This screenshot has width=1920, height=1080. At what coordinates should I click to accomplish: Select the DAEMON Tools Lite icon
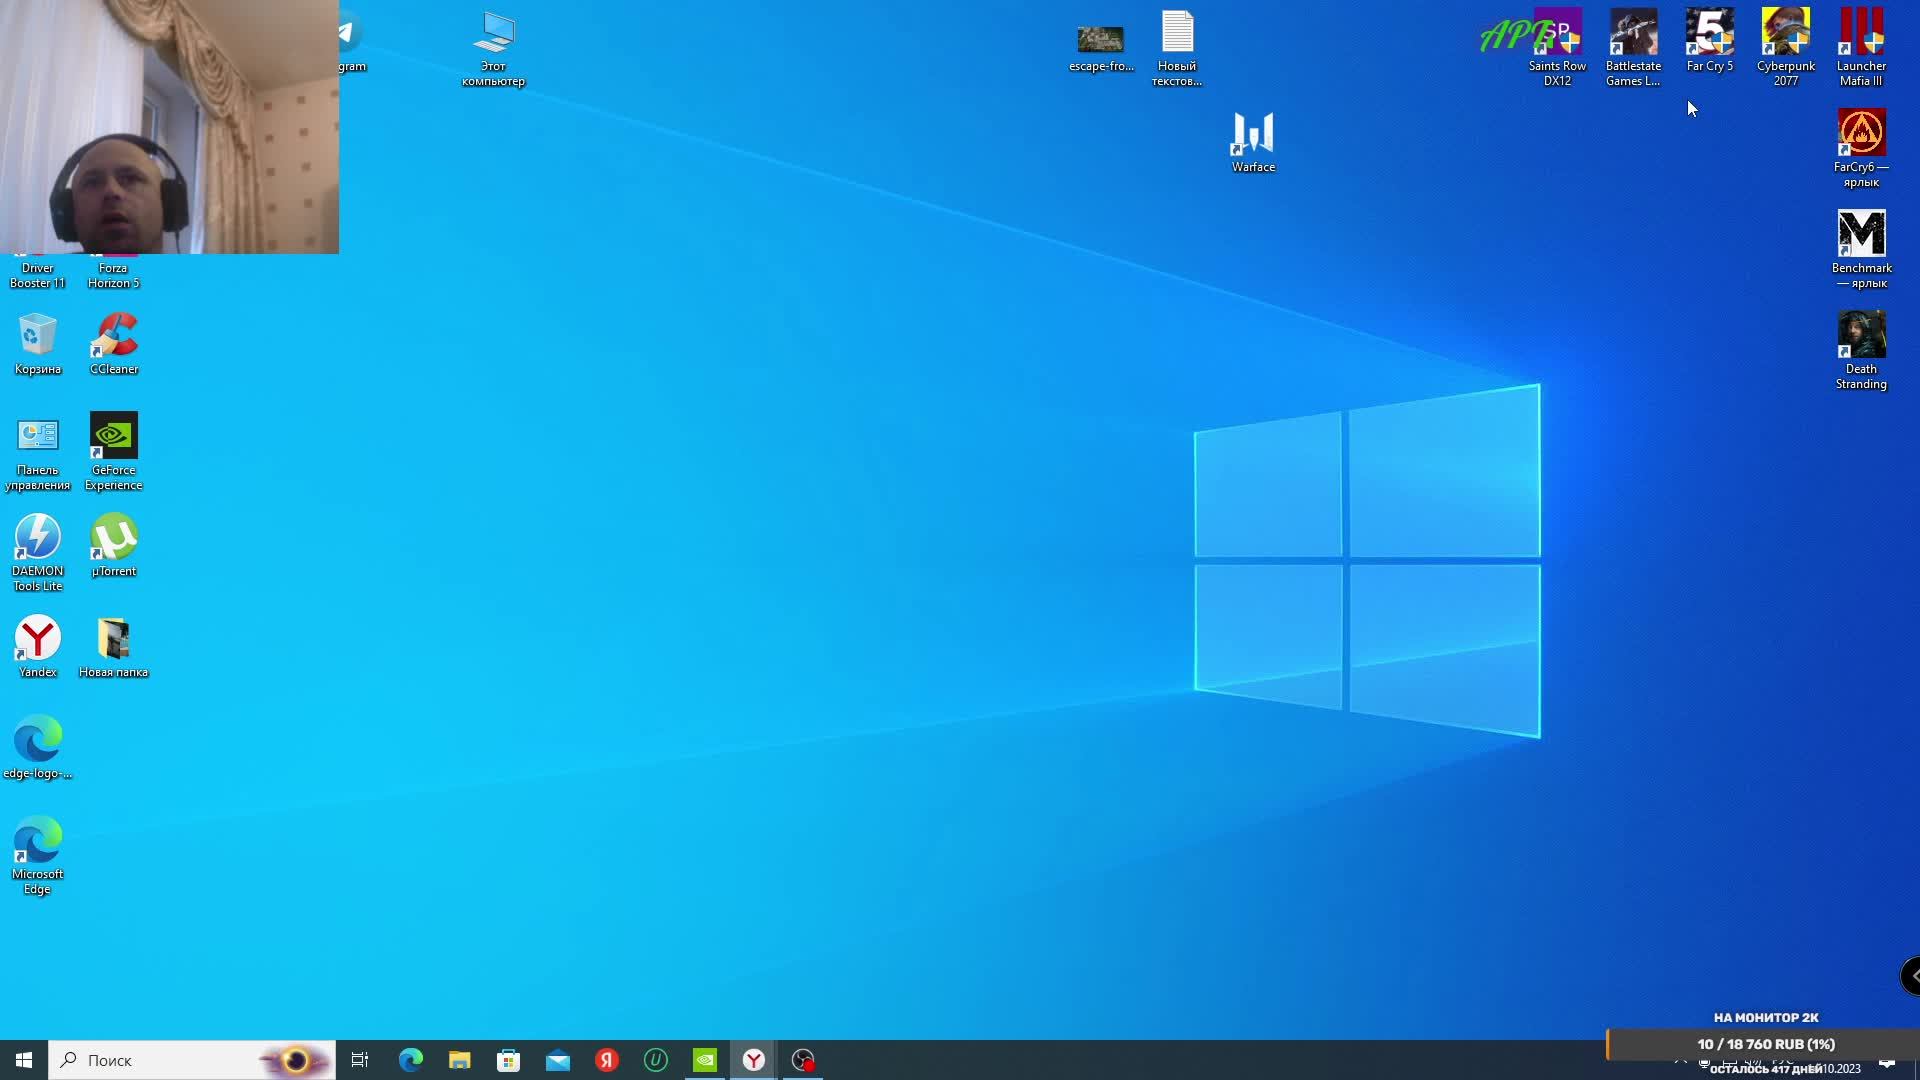click(x=38, y=539)
